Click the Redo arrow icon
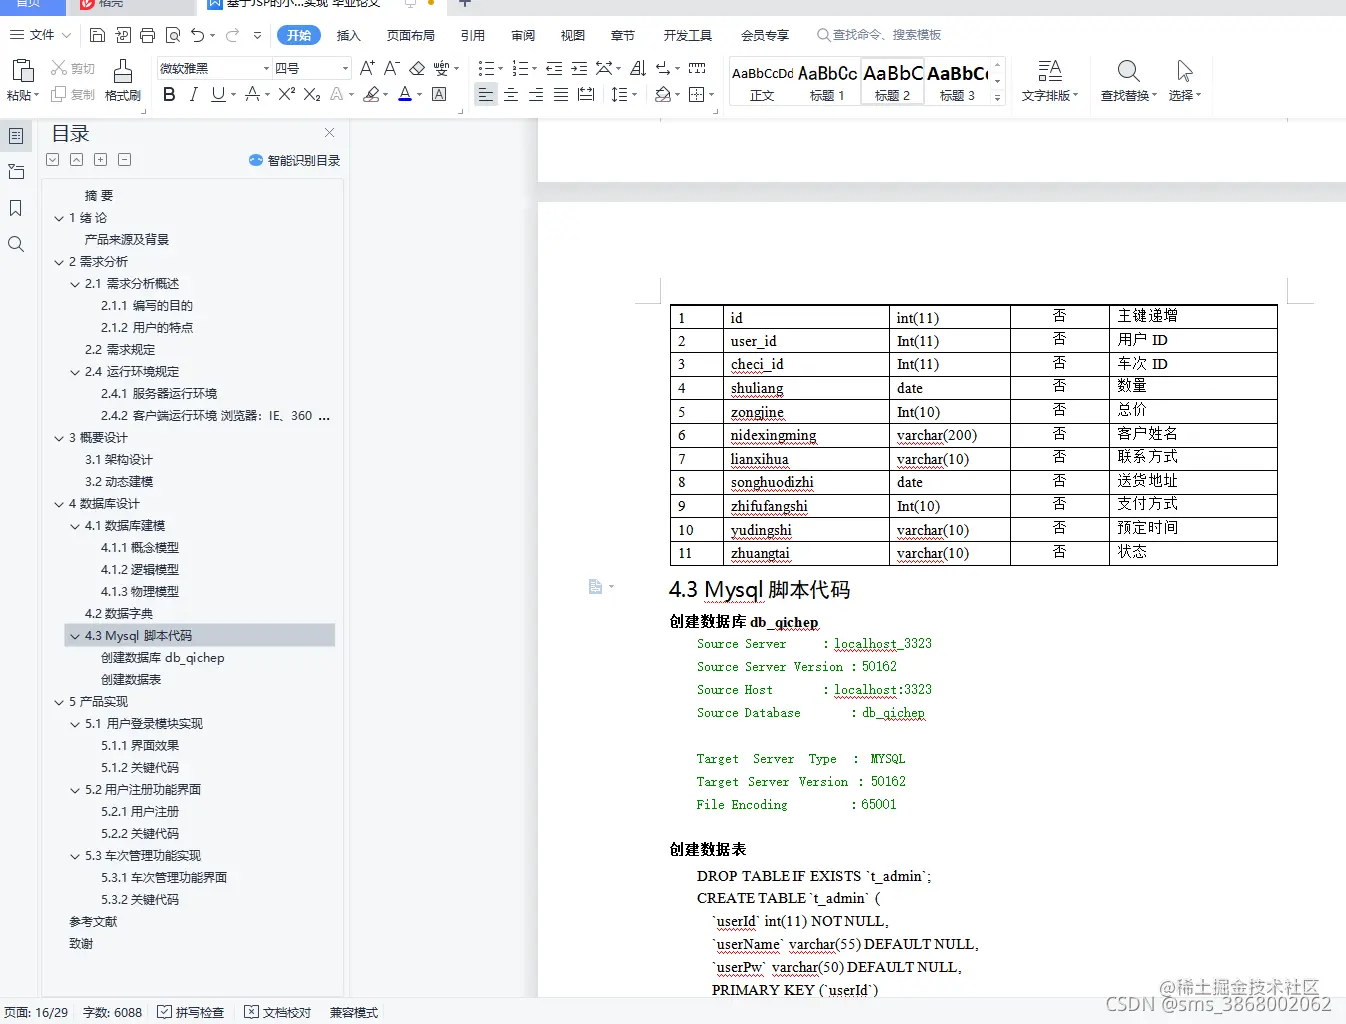Image resolution: width=1346 pixels, height=1024 pixels. (232, 35)
